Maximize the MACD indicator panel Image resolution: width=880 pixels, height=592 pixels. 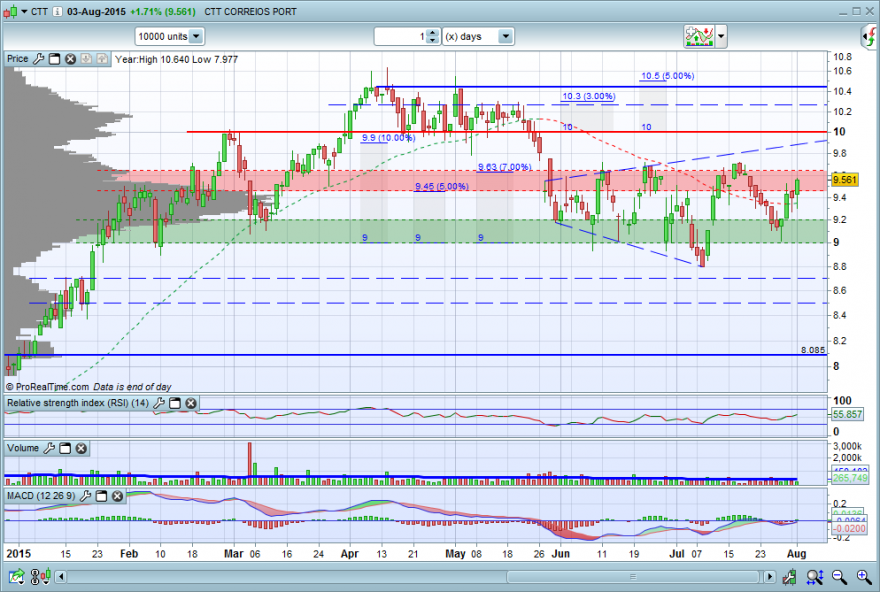(101, 496)
